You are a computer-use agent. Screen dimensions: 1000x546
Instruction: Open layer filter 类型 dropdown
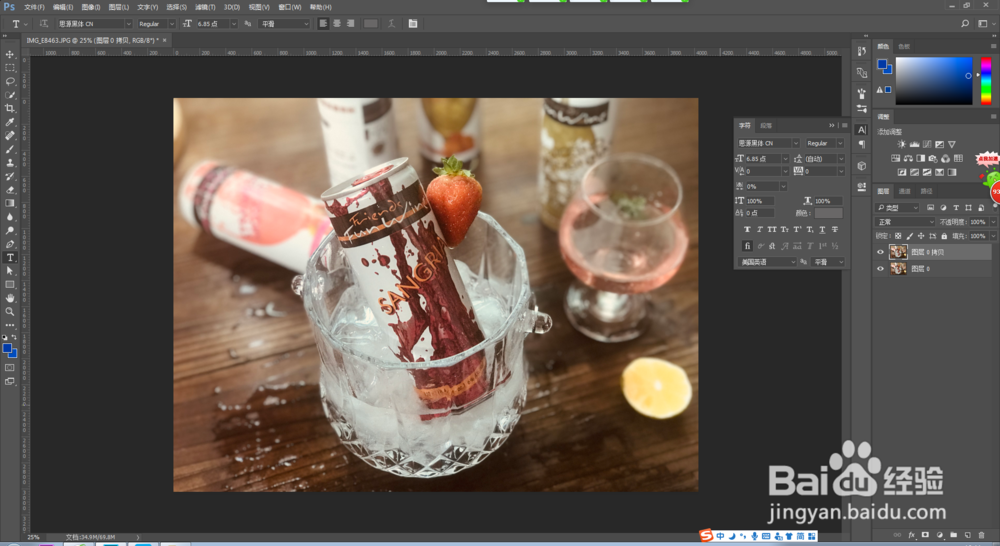pyautogui.click(x=897, y=207)
